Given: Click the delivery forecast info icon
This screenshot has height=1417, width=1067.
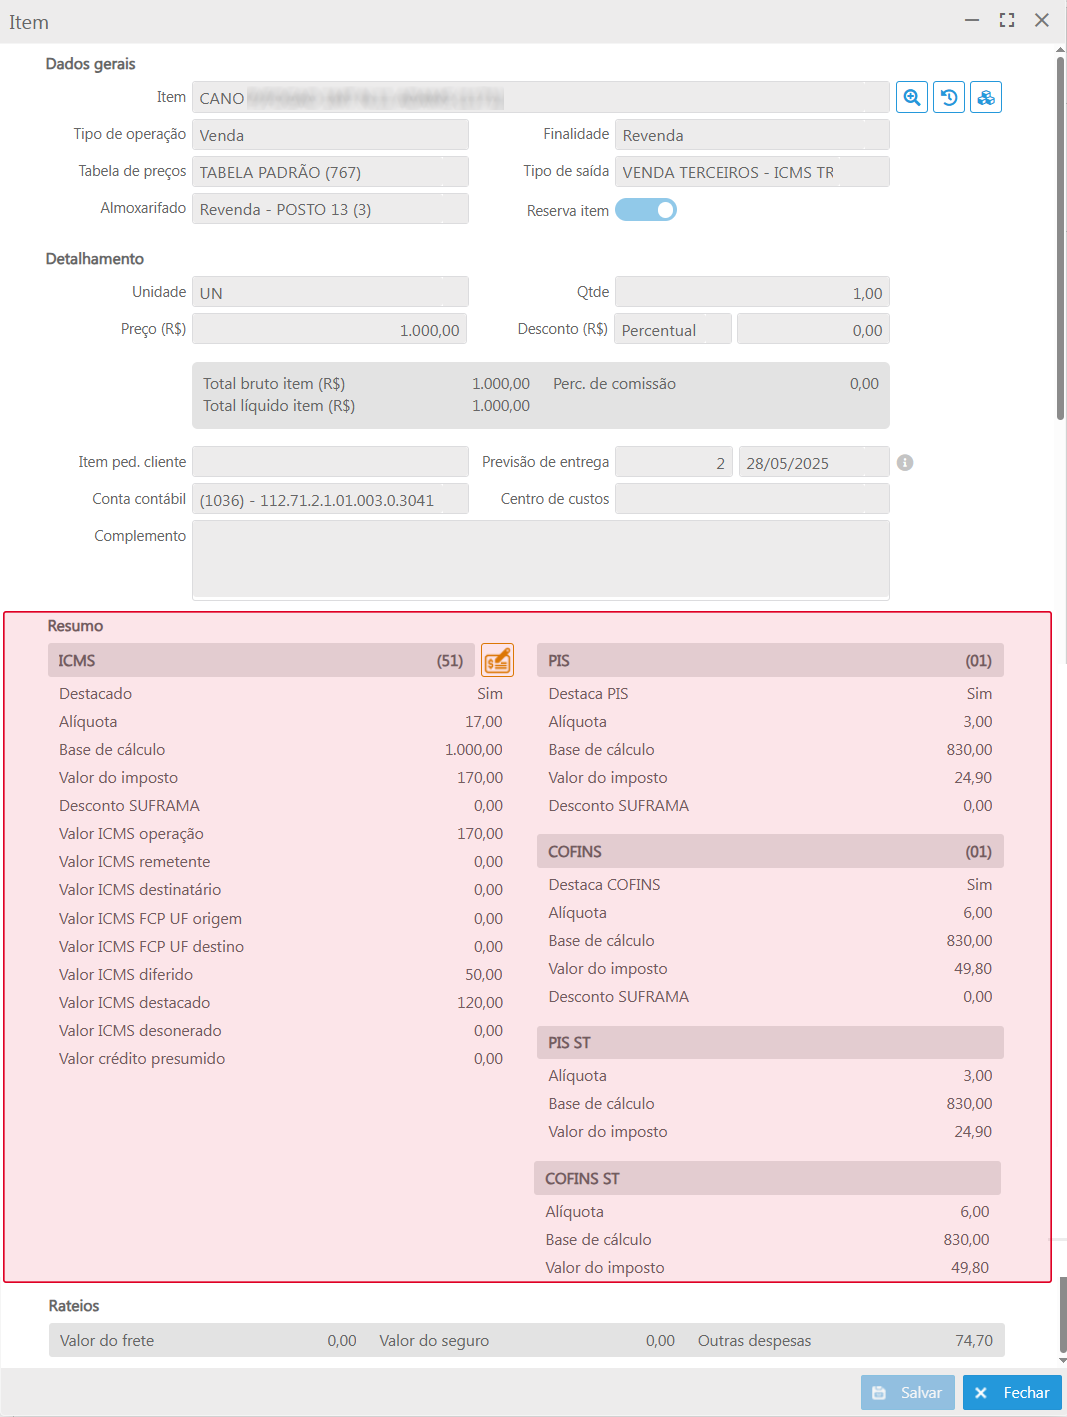Looking at the screenshot, I should click(x=905, y=463).
